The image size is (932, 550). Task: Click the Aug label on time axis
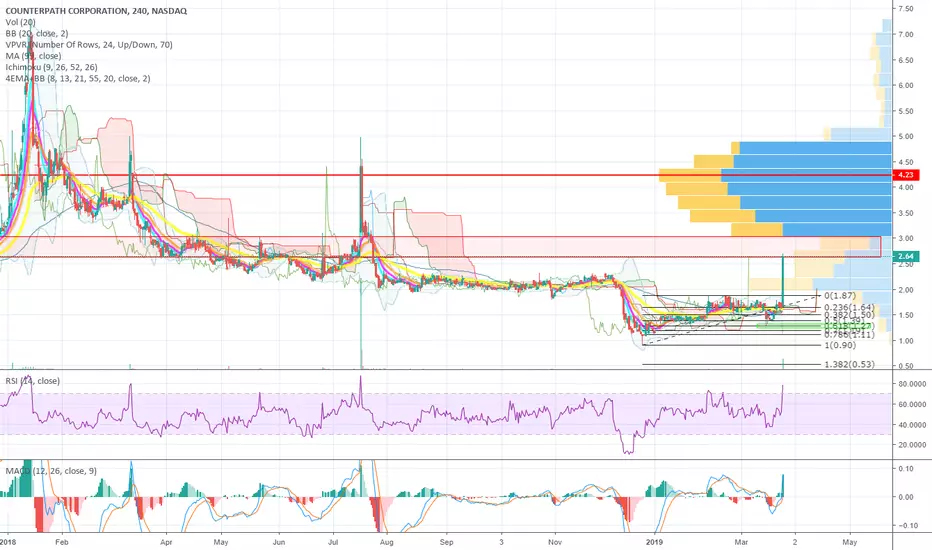(x=386, y=542)
